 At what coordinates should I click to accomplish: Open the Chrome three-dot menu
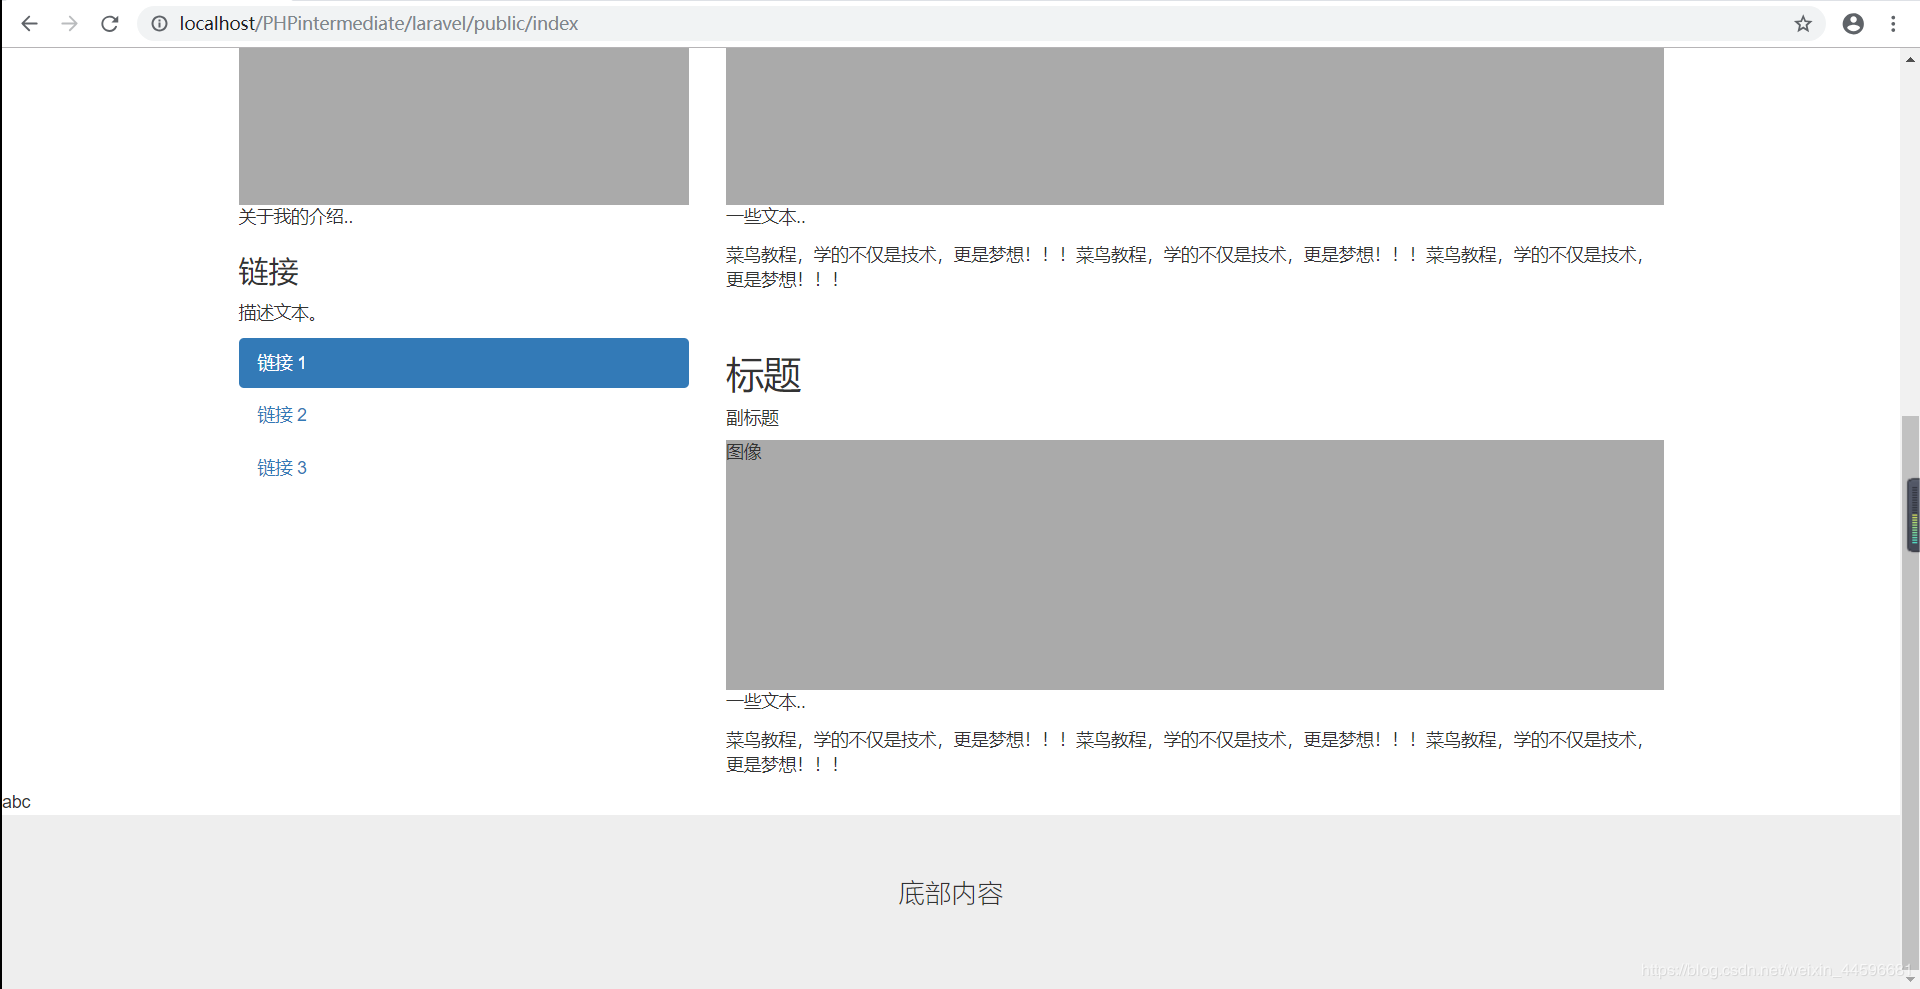pyautogui.click(x=1893, y=24)
